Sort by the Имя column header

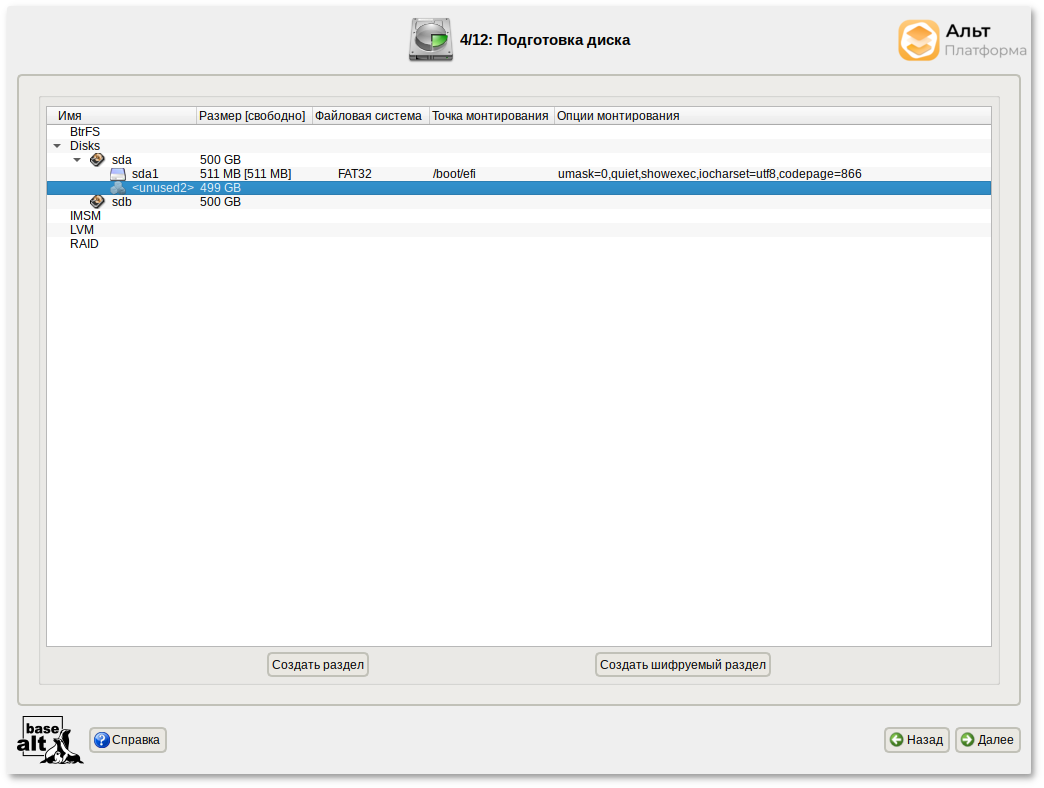pyautogui.click(x=120, y=116)
